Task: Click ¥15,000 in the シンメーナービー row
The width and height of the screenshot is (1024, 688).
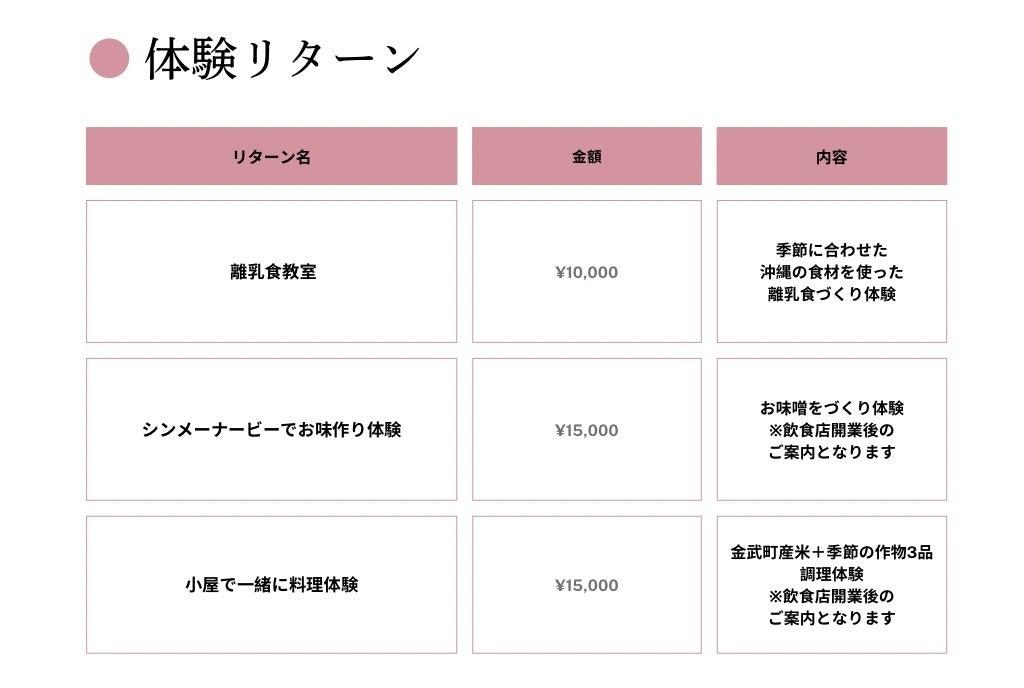Action: click(x=586, y=430)
